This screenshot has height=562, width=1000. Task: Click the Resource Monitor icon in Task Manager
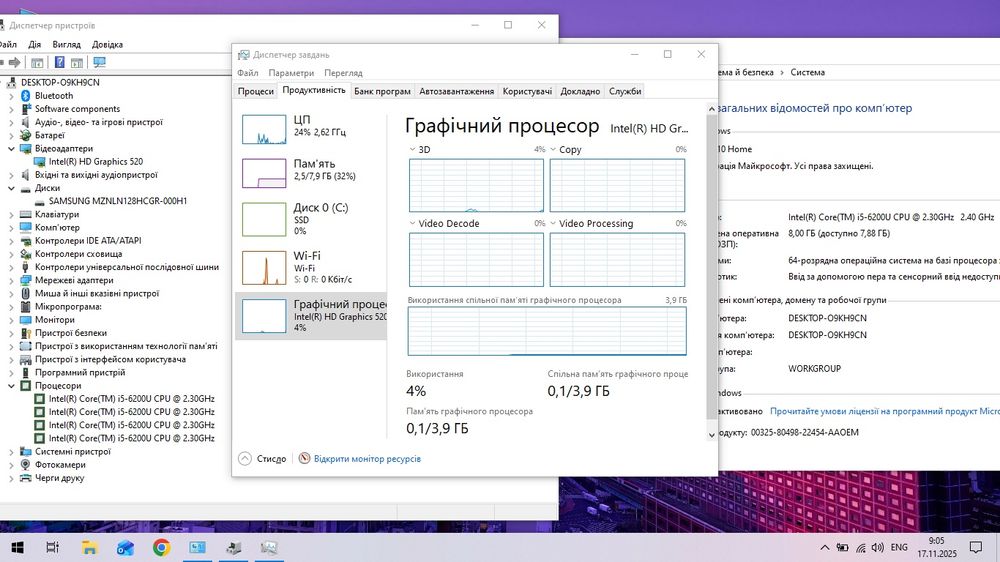[x=304, y=458]
